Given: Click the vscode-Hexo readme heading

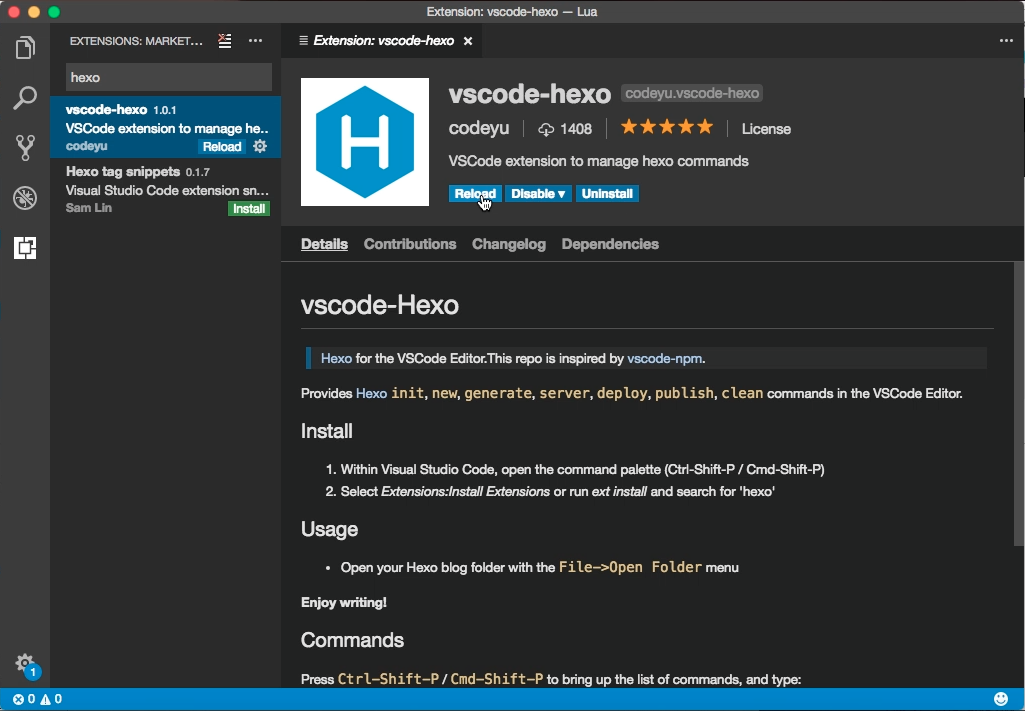Looking at the screenshot, I should [x=380, y=305].
